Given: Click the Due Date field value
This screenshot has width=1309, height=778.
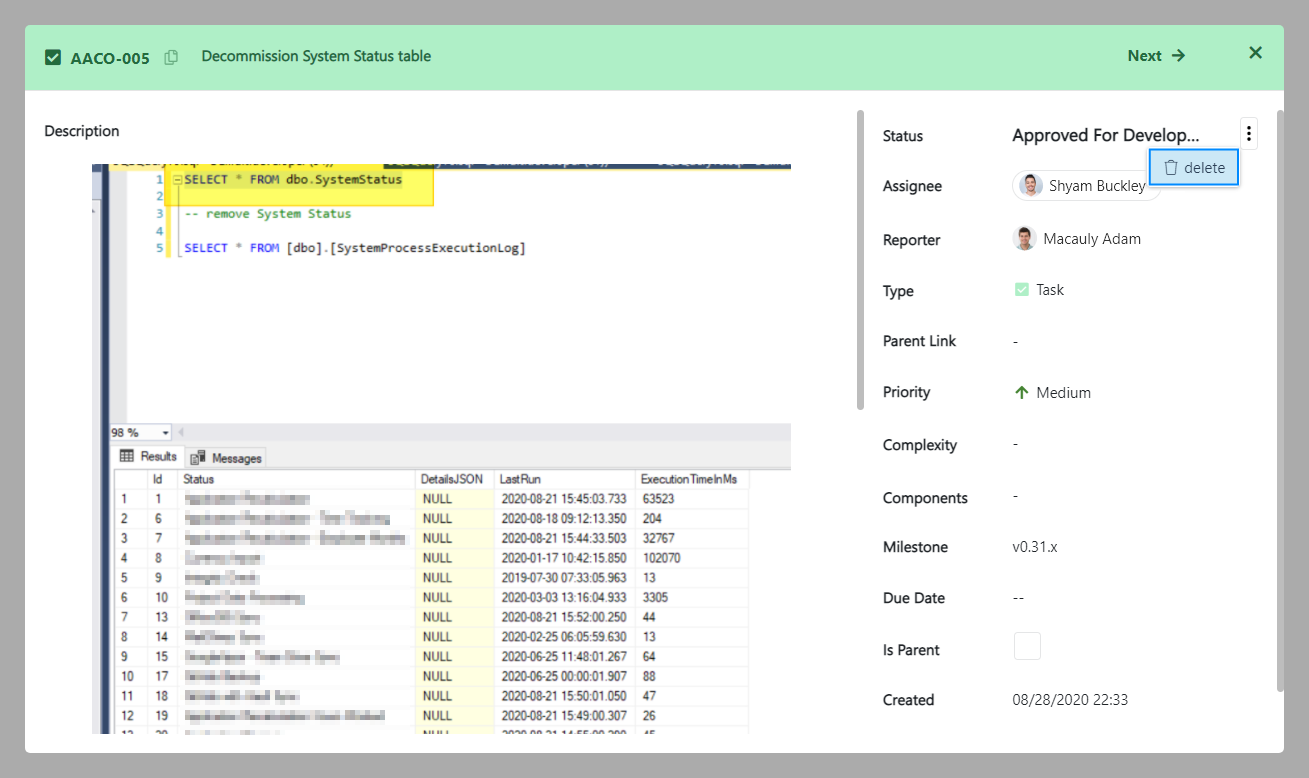Looking at the screenshot, I should pyautogui.click(x=1018, y=598).
